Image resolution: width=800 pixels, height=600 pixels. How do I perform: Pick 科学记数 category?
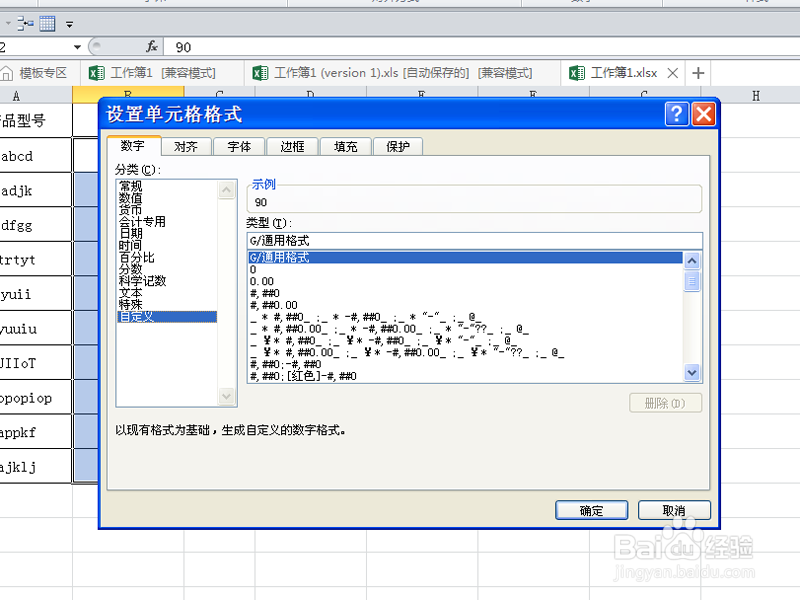[x=142, y=281]
